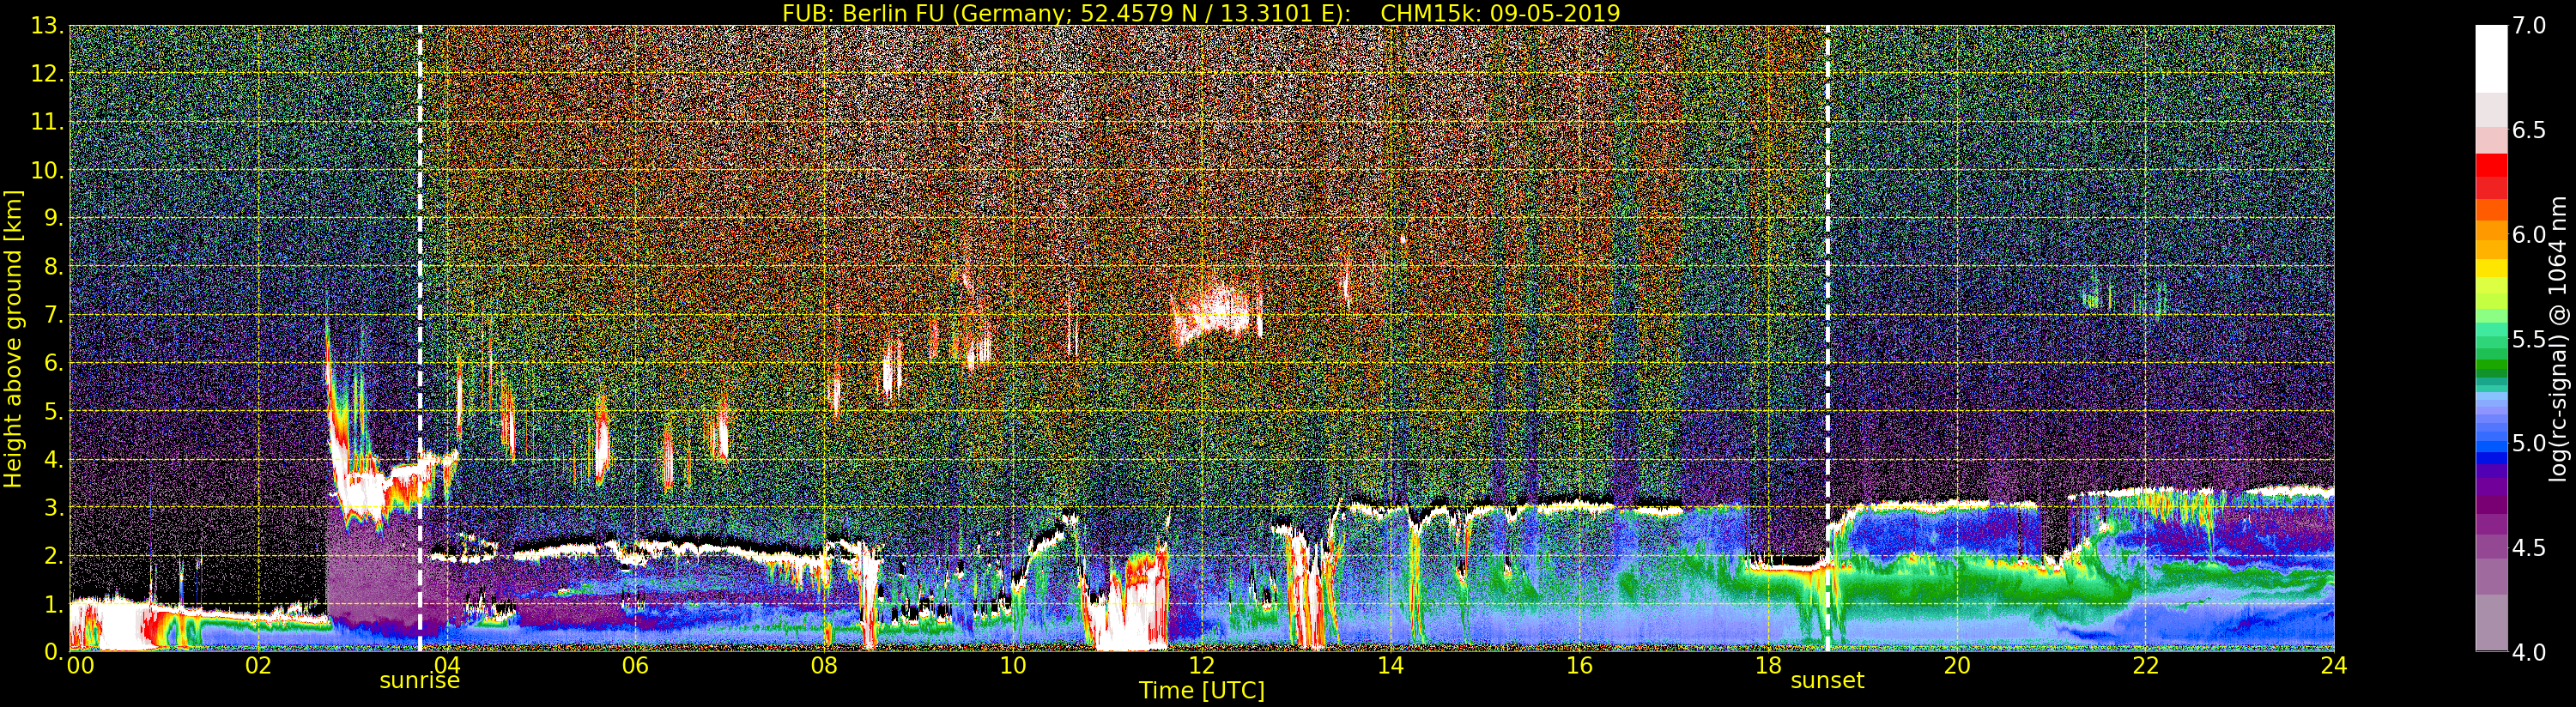Click the 'sunset' label below the axis

(1827, 681)
